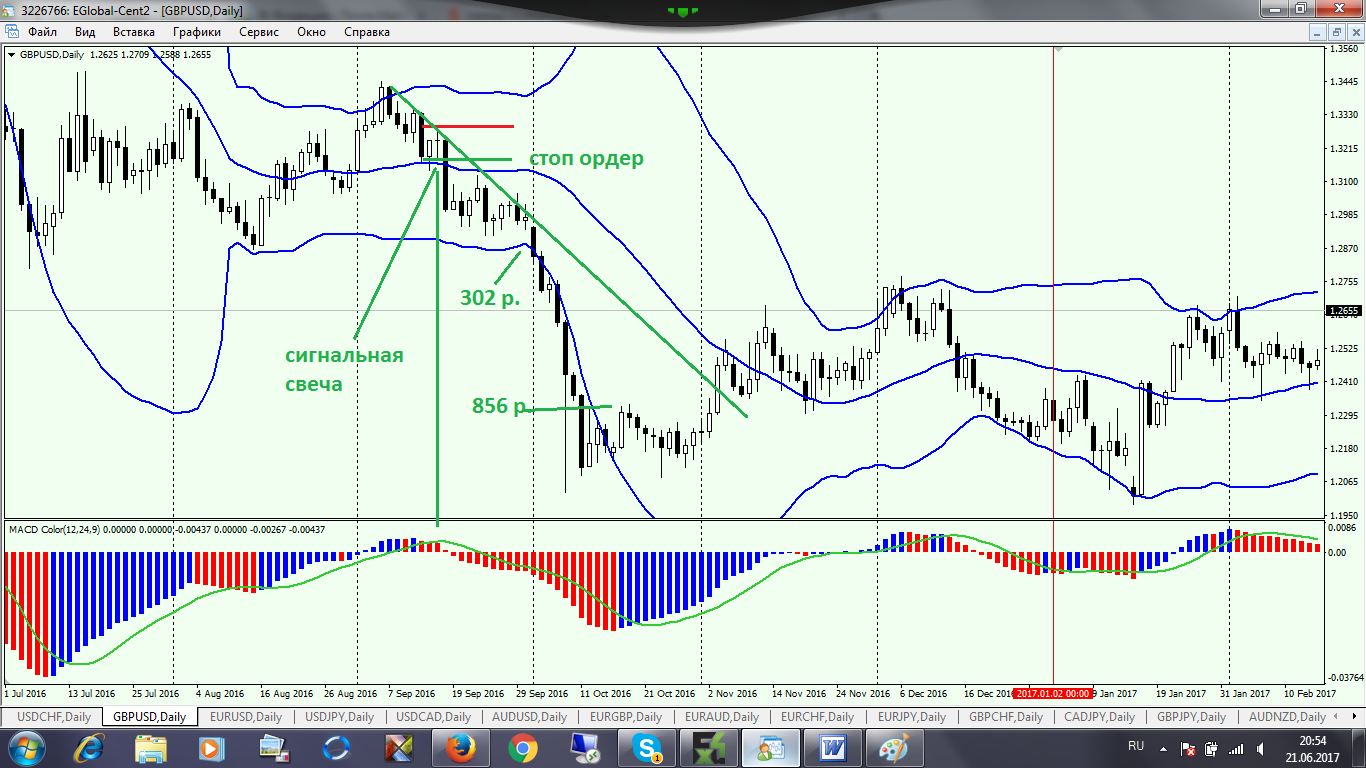Viewport: 1366px width, 768px height.
Task: Click the chart shift marker triangle at the chart top
Action: 1059,48
